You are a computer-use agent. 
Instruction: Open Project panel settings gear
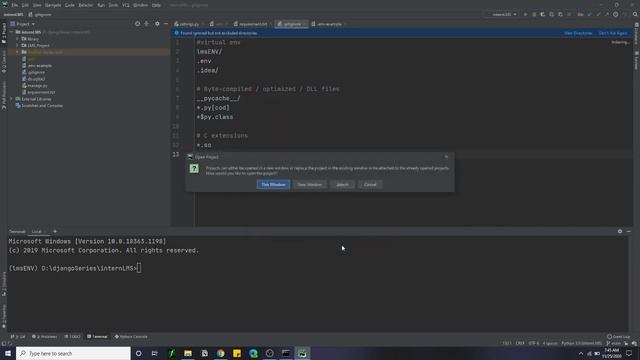pos(157,24)
